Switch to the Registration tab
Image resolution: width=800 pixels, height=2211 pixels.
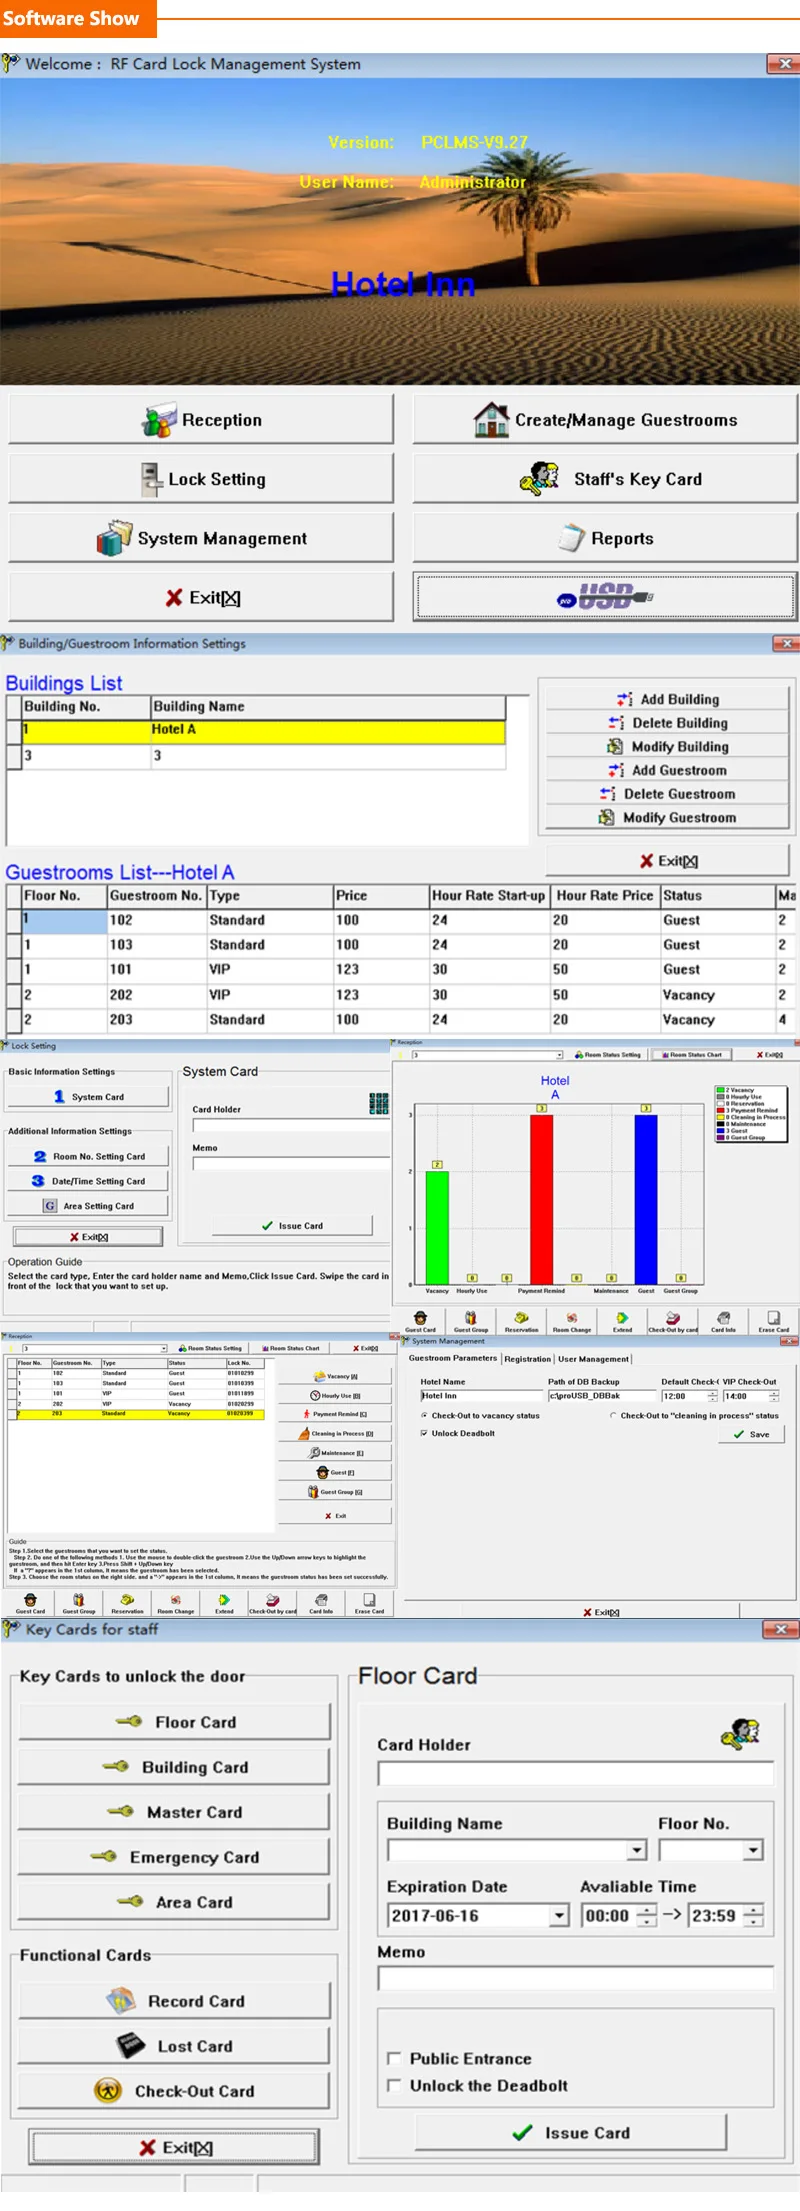[x=527, y=1359]
